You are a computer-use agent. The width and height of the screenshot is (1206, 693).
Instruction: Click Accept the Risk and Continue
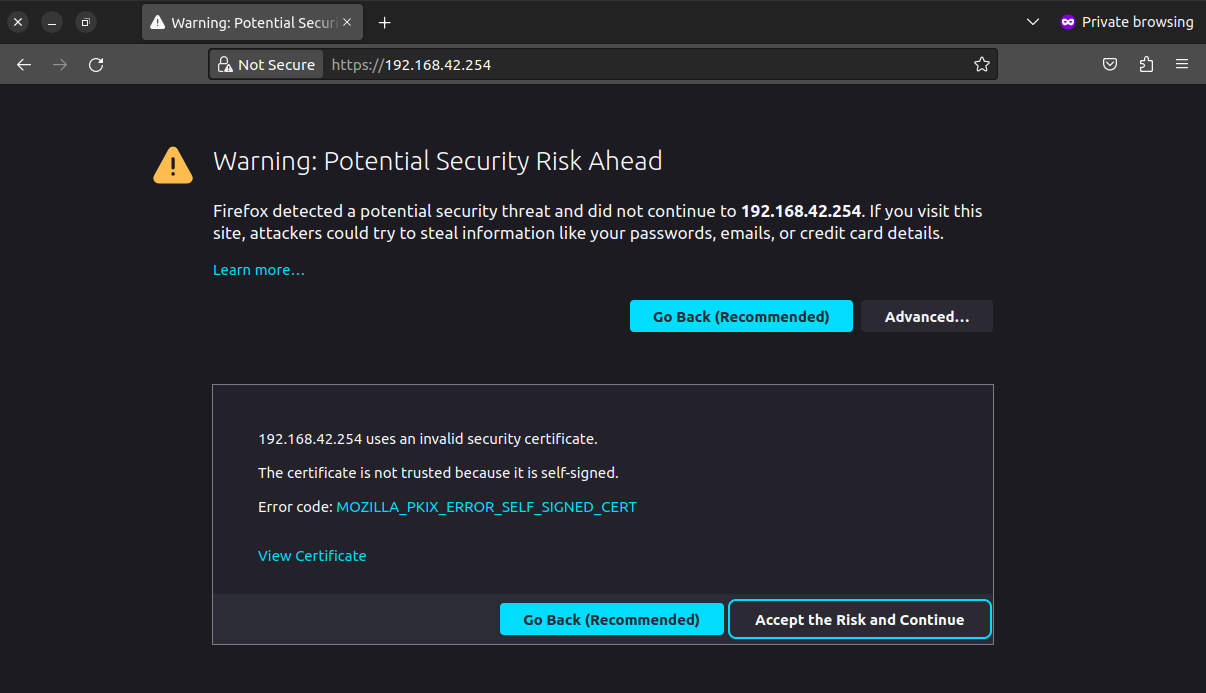click(x=860, y=619)
